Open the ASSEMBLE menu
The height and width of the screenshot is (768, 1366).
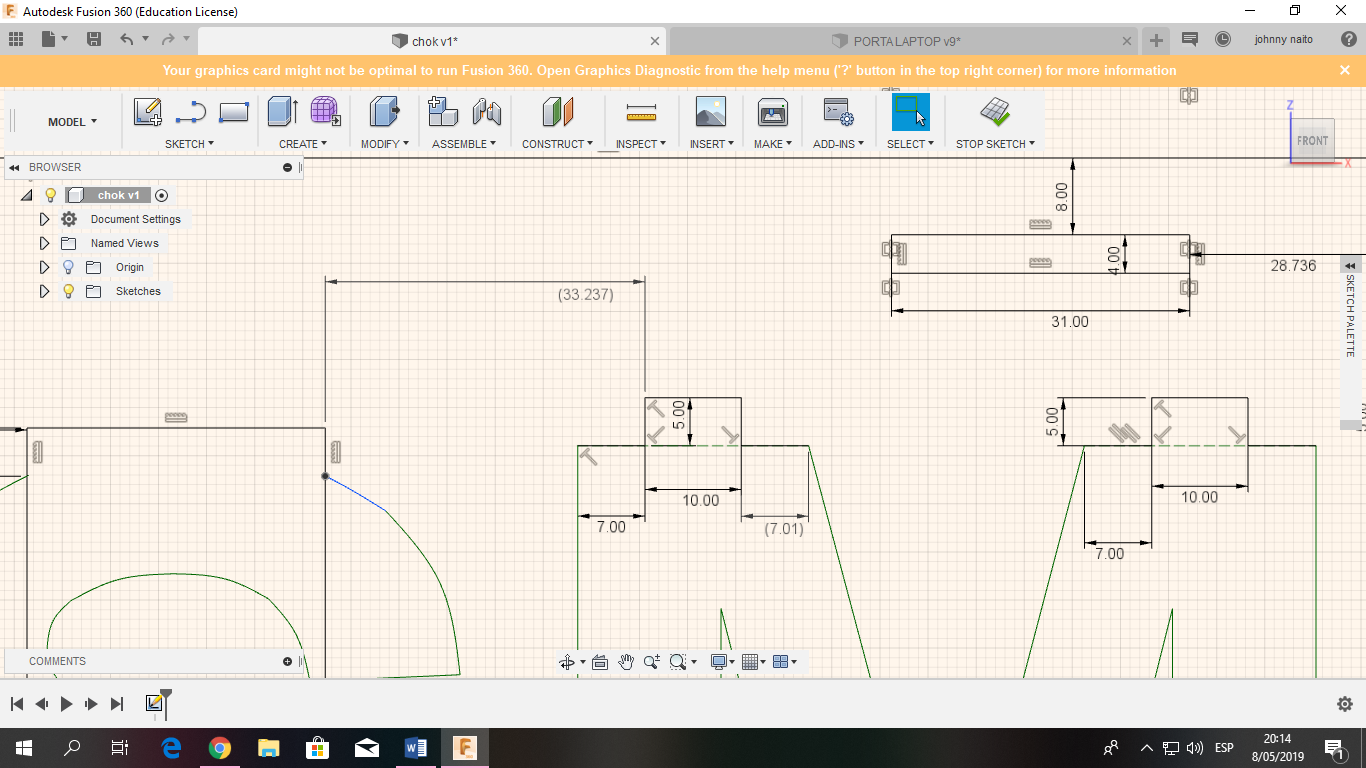click(x=464, y=144)
